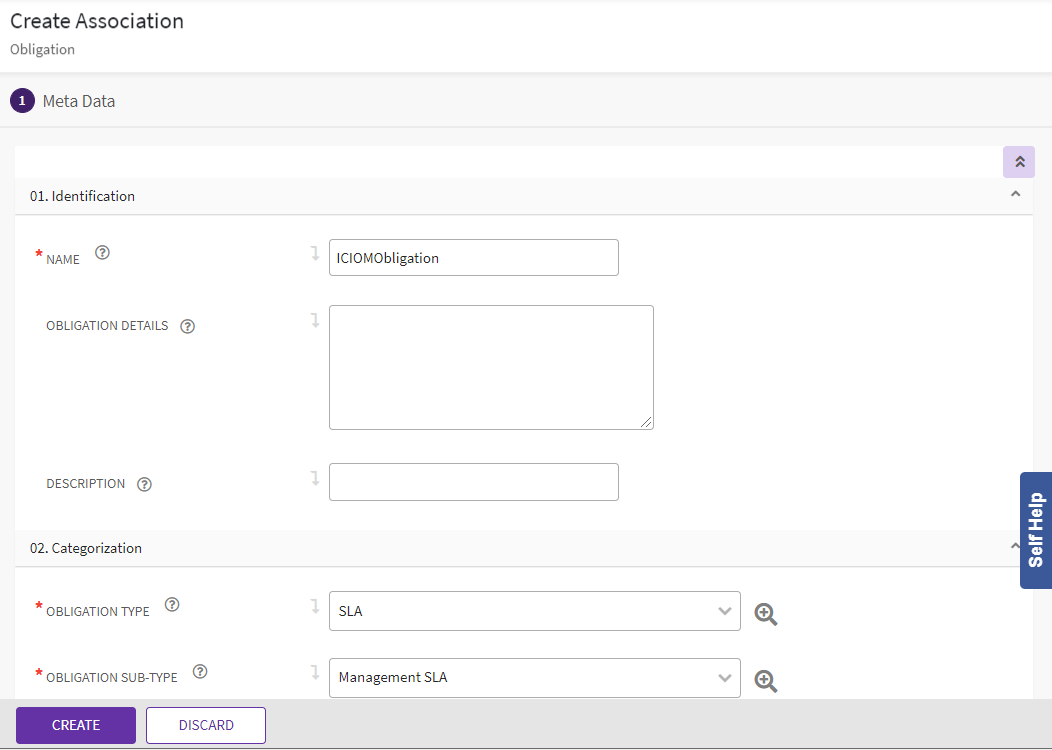Click the DISCARD button

pos(206,725)
